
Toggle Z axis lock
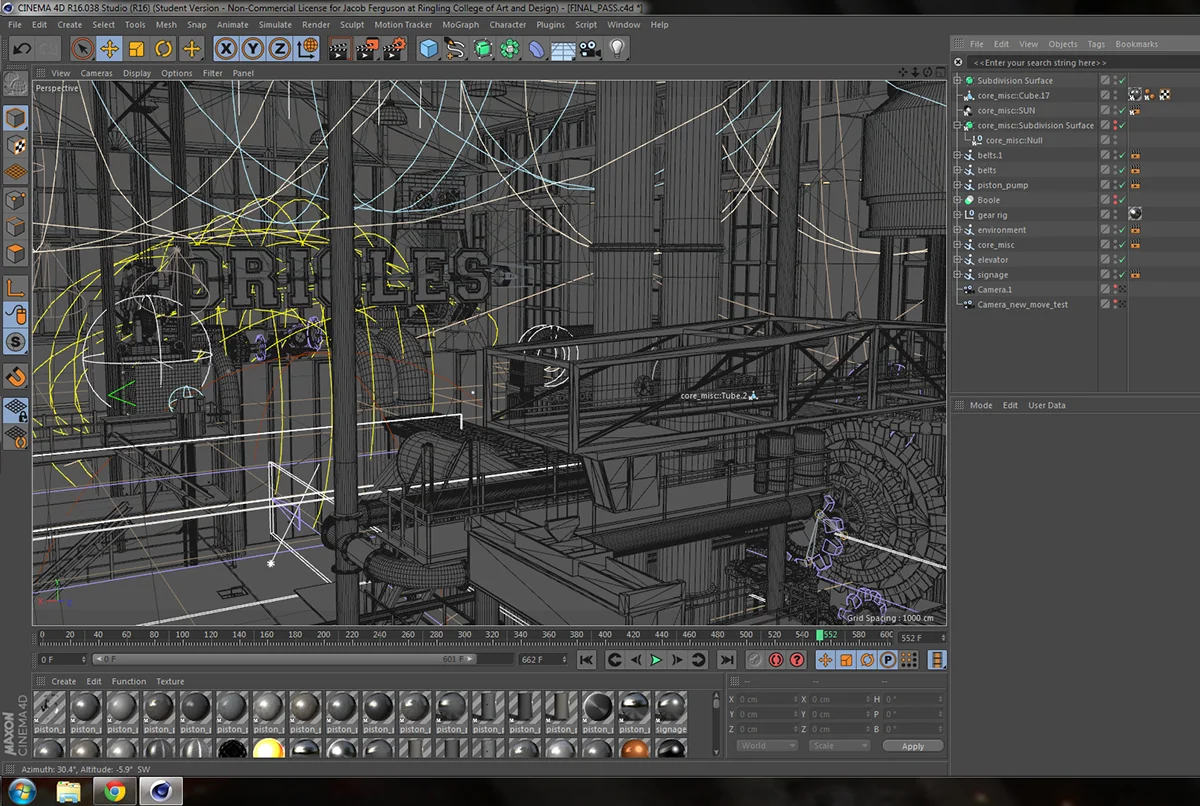click(280, 48)
